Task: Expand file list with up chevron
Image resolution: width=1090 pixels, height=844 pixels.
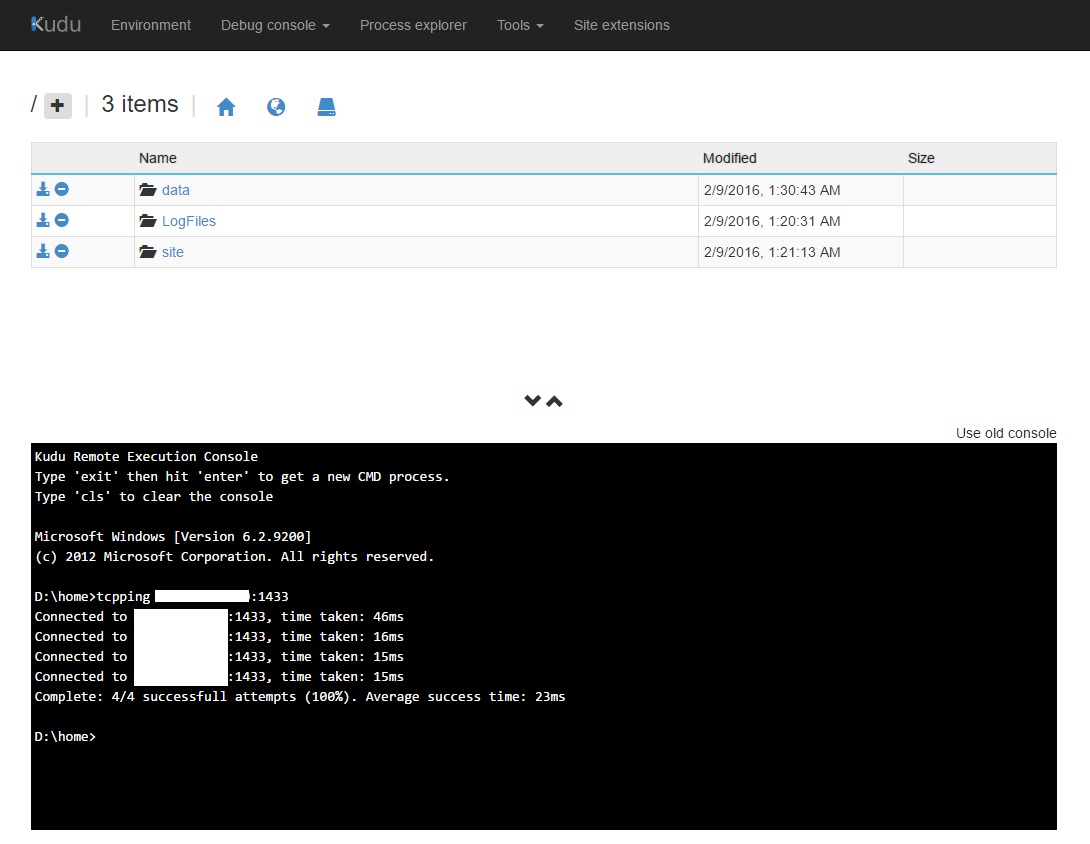Action: 554,401
